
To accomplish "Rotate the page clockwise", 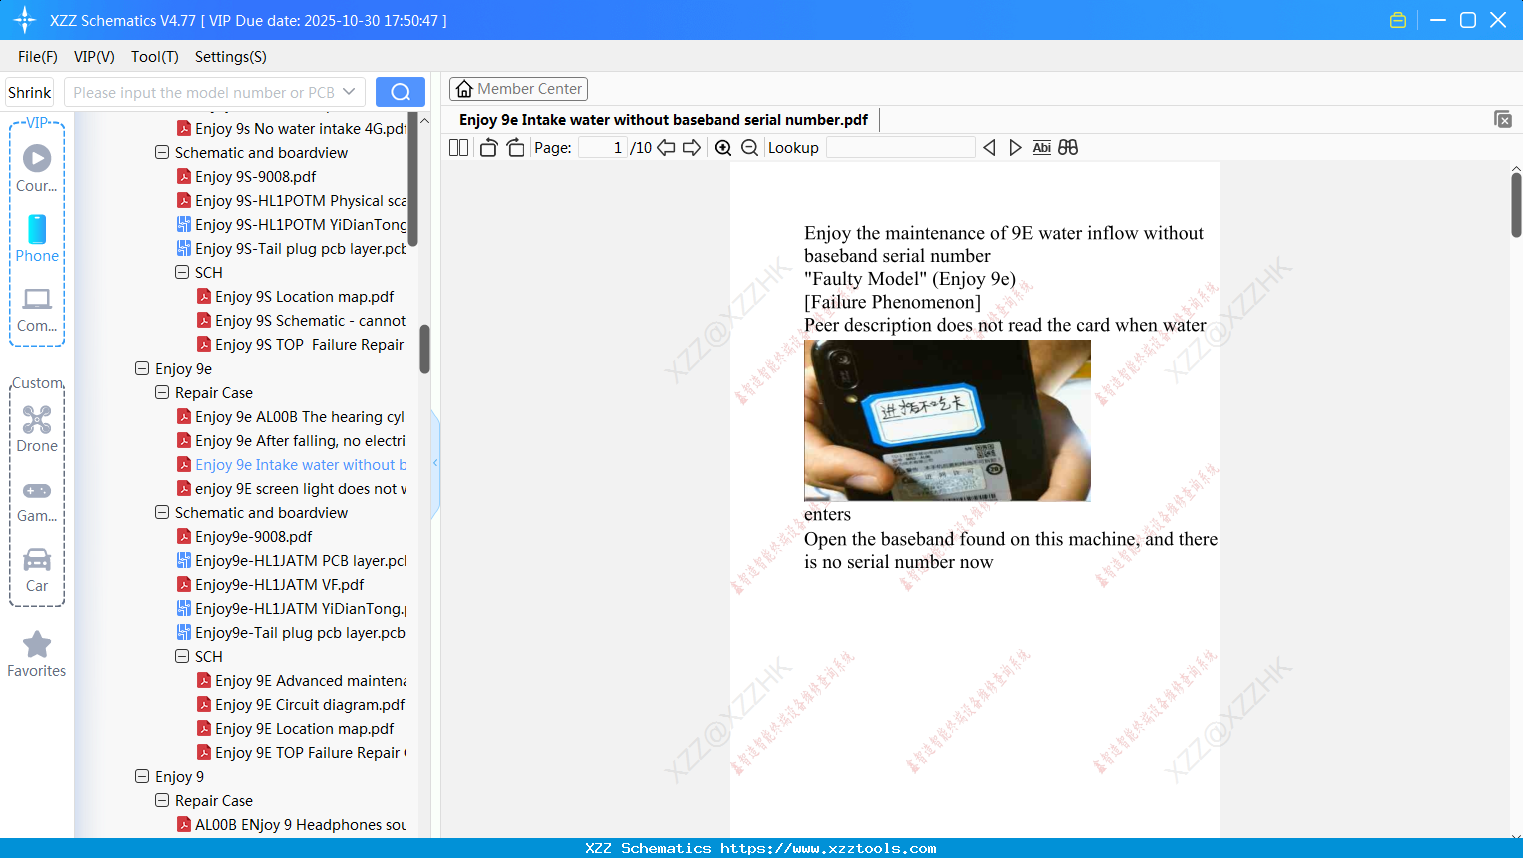I will coord(515,147).
